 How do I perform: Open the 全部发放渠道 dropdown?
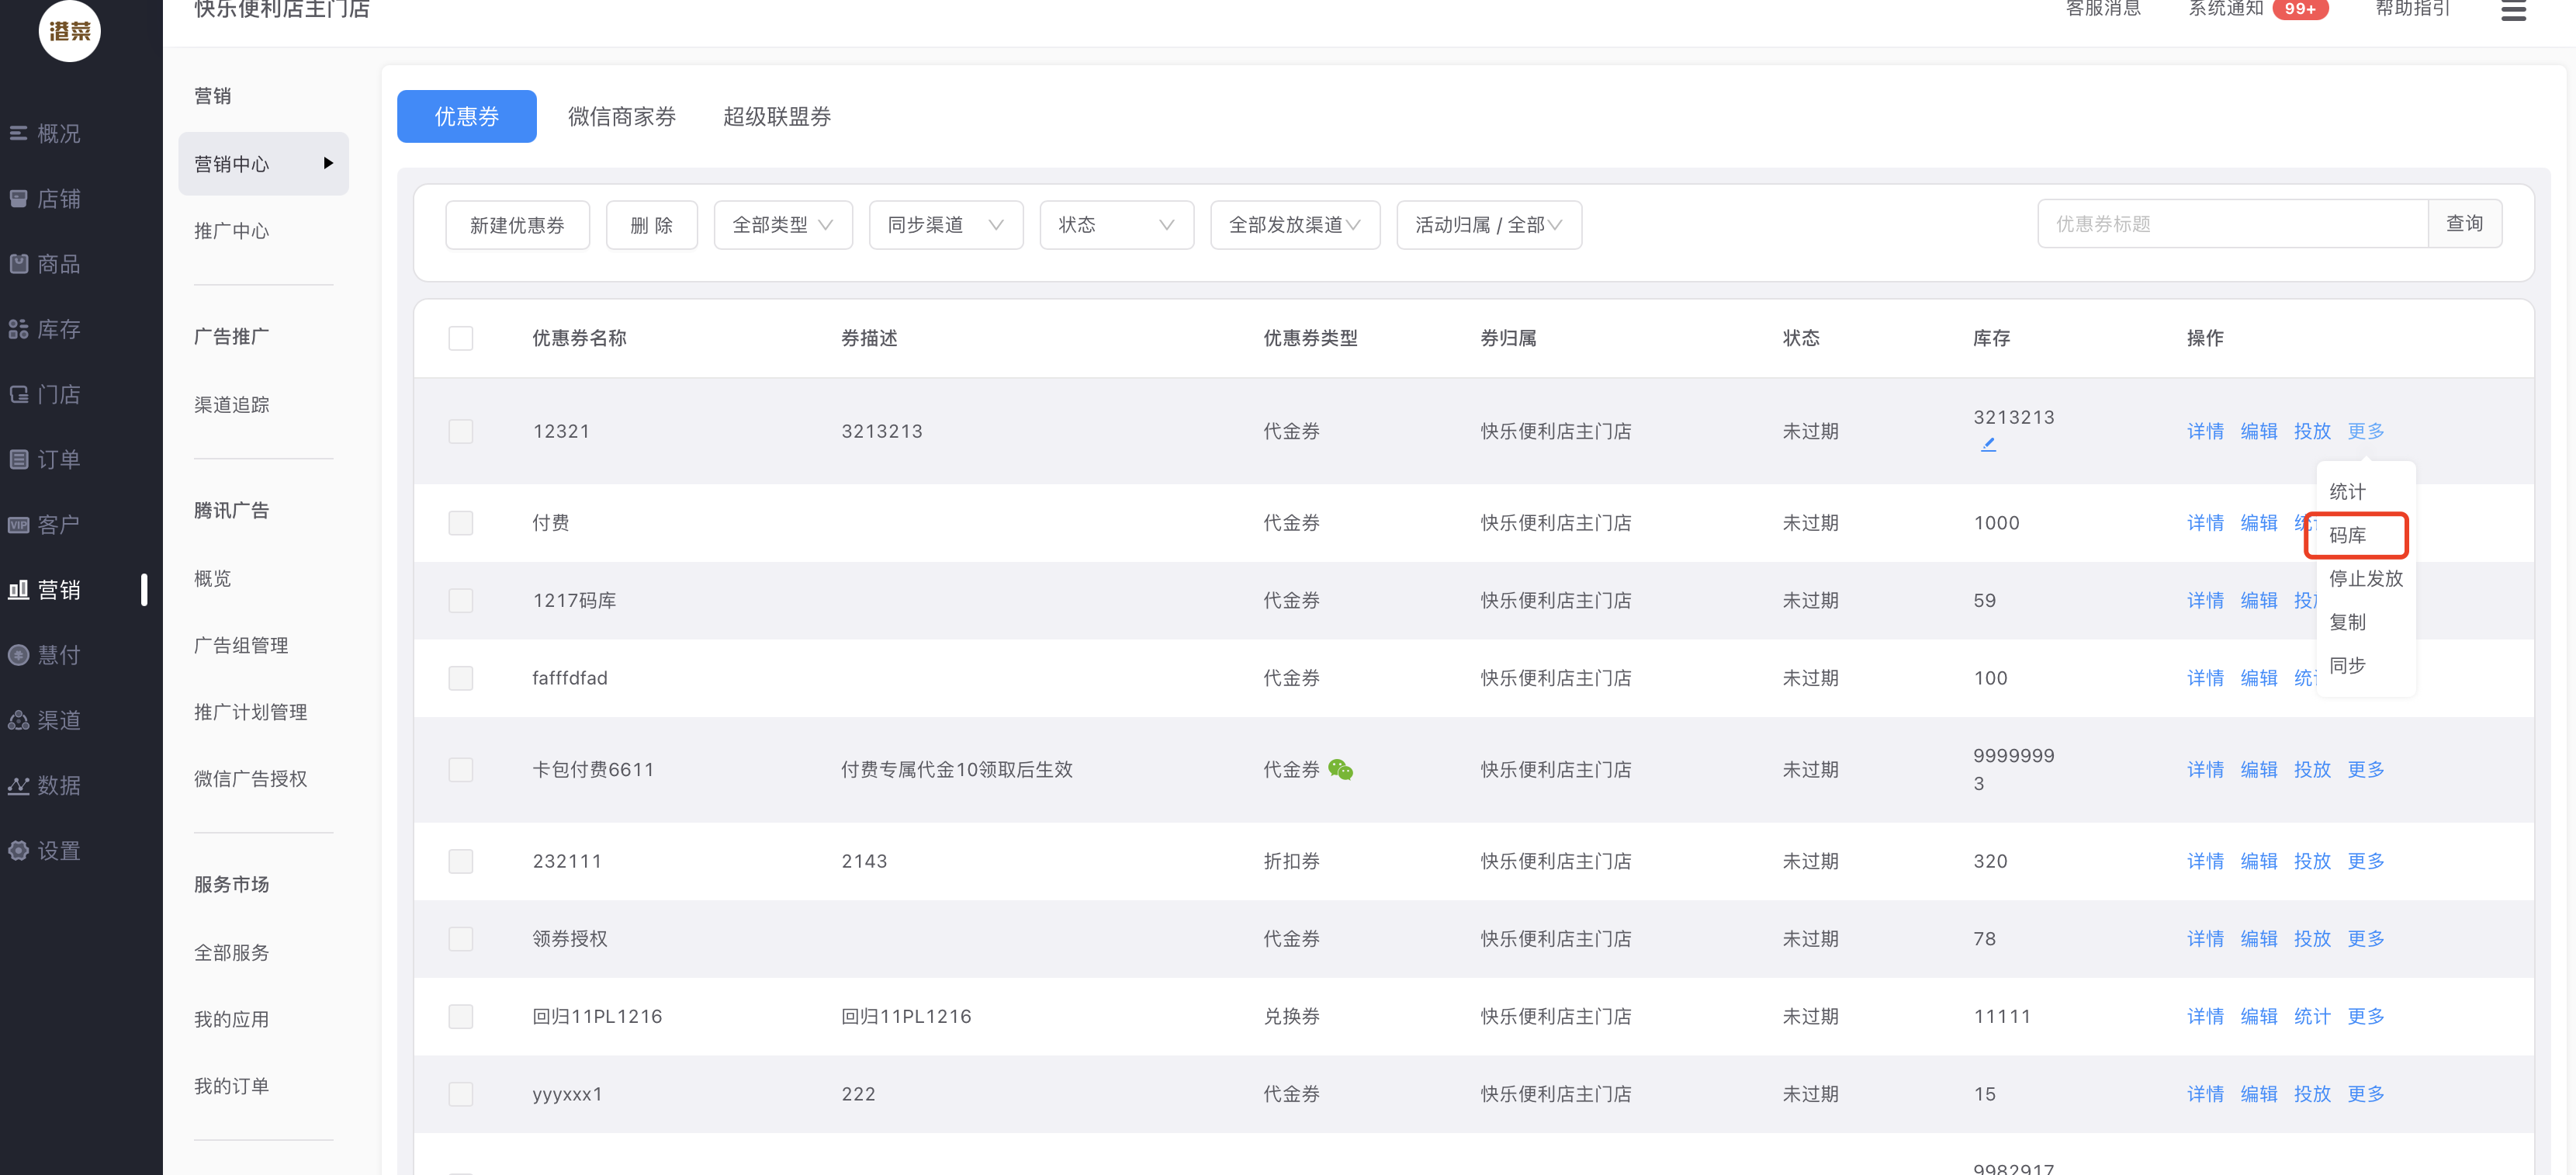click(1295, 225)
